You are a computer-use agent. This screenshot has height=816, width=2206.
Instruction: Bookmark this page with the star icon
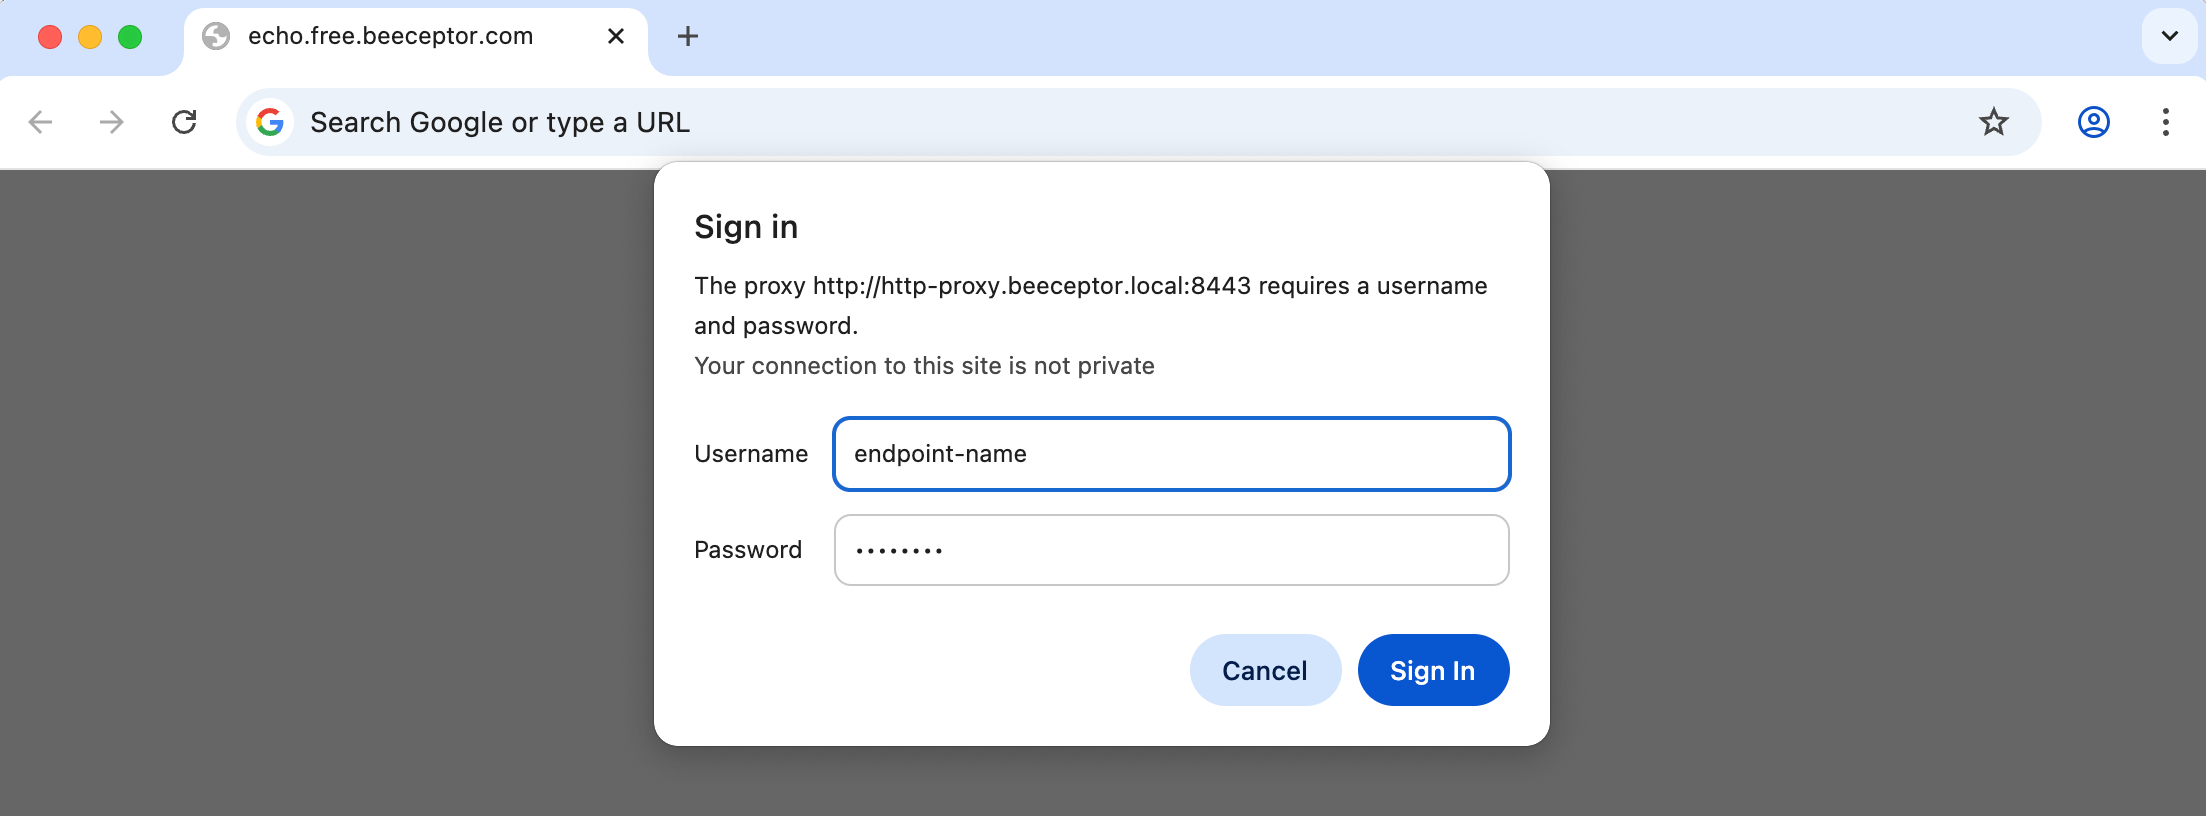tap(1994, 122)
